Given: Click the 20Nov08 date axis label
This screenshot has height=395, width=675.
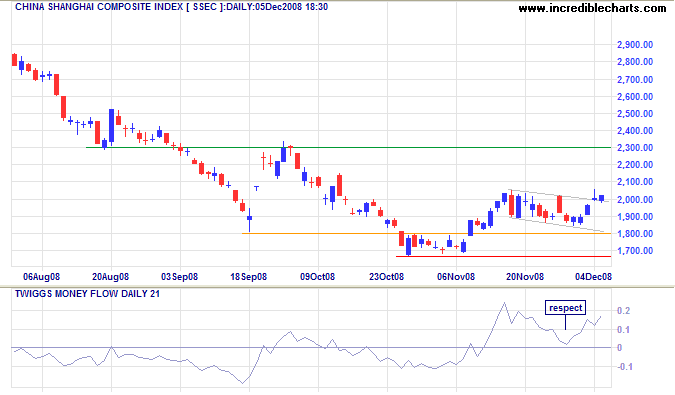Looking at the screenshot, I should [x=525, y=277].
